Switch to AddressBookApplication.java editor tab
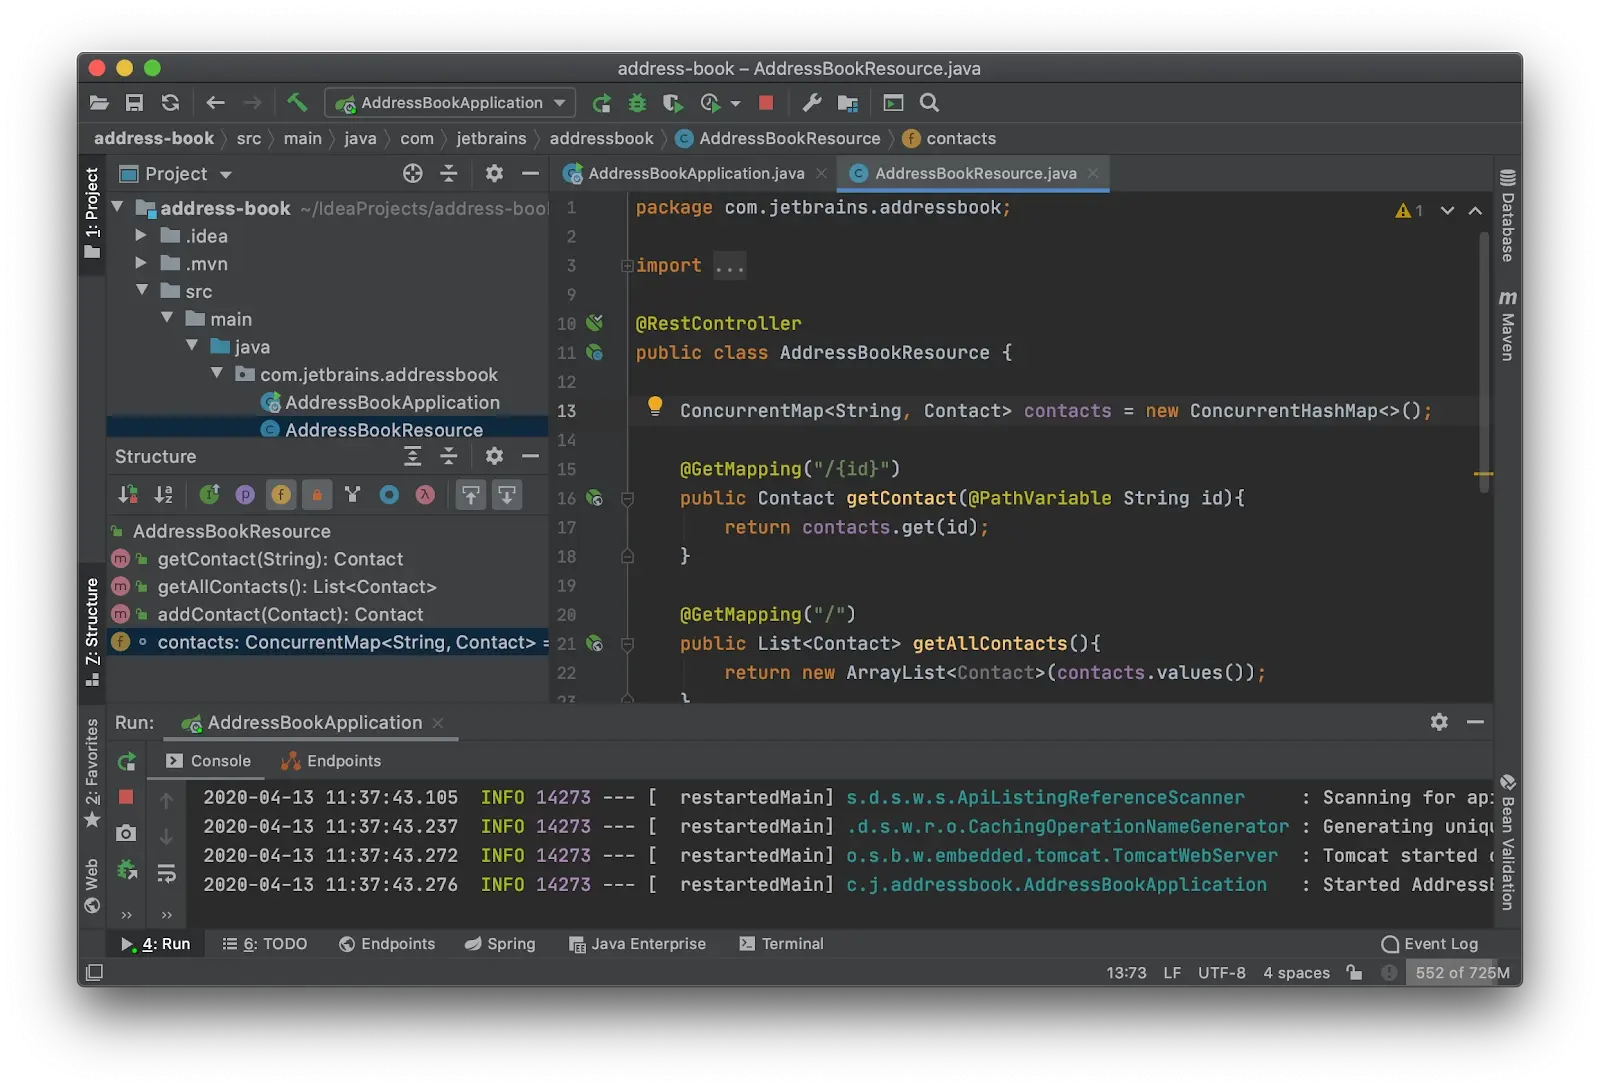The width and height of the screenshot is (1600, 1089). point(695,173)
